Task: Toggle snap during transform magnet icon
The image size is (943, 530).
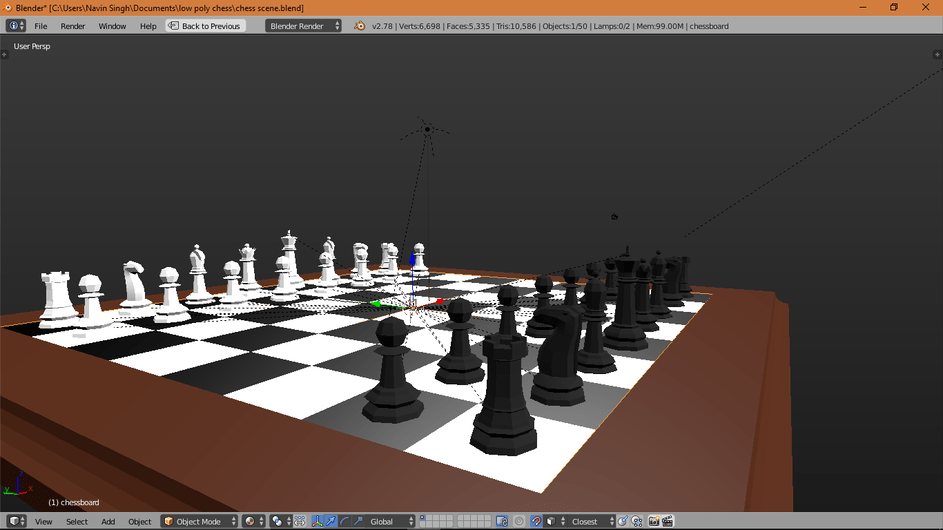Action: coord(536,521)
